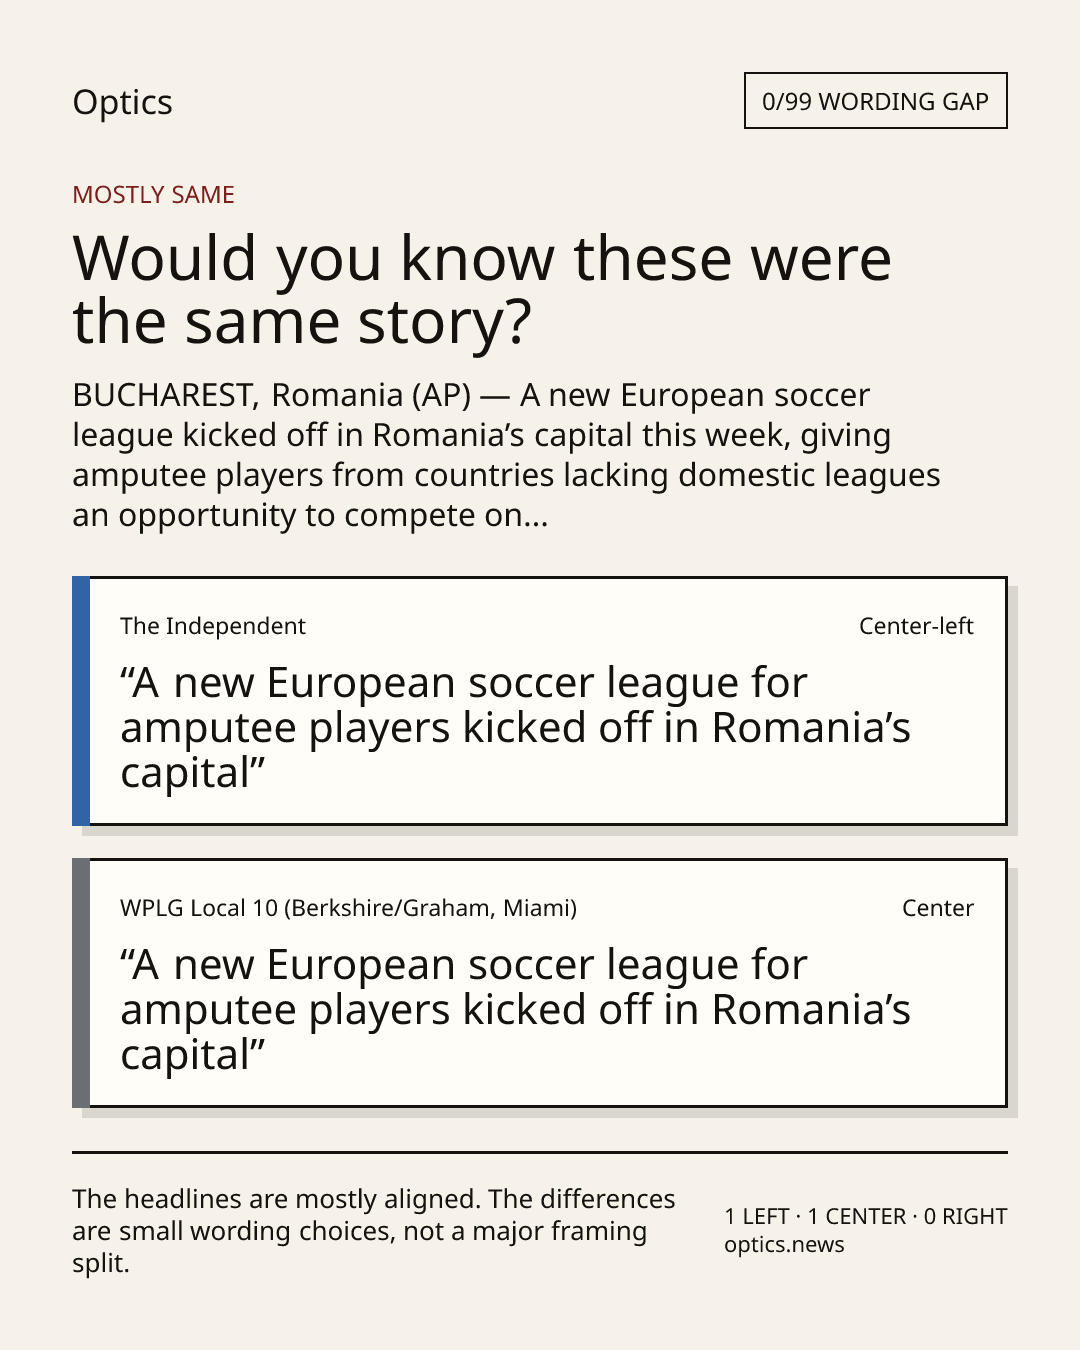This screenshot has height=1350, width=1080.
Task: Click WPLG Local 10's quoted headline text
Action: 515,1010
